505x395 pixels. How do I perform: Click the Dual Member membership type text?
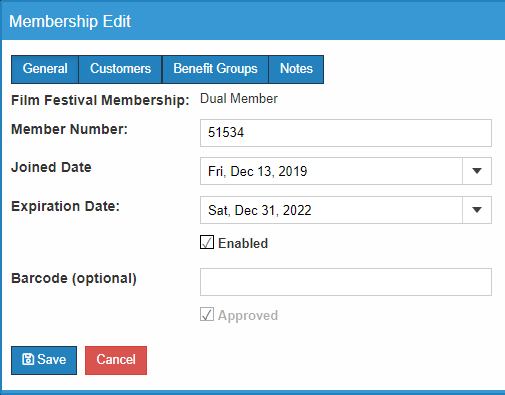239,99
